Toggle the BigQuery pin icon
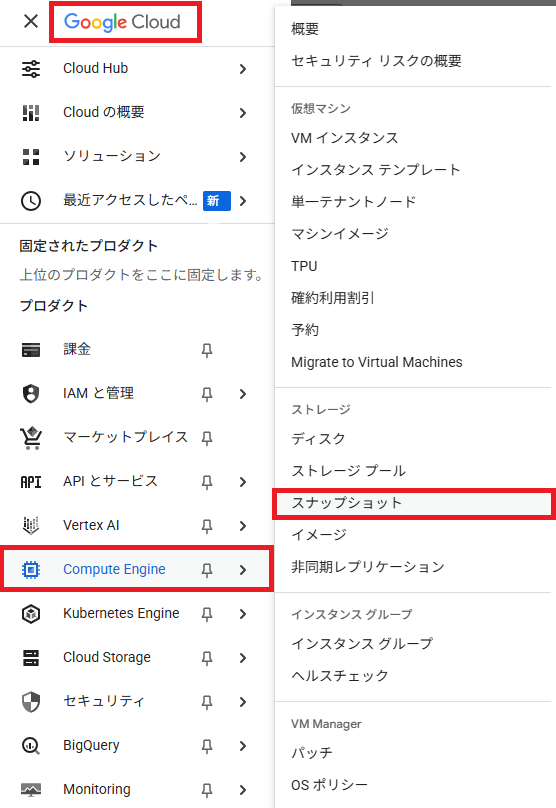Screen dimensions: 556x808 [x=207, y=746]
